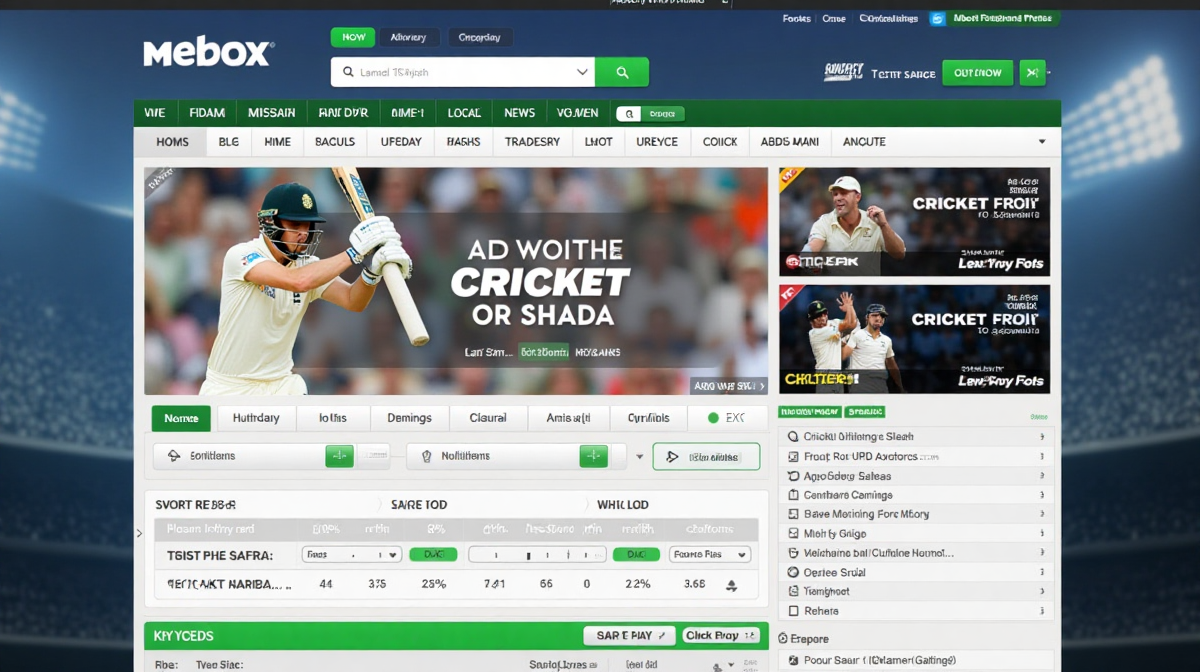The height and width of the screenshot is (672, 1200).
Task: Click the green plus button beside Sonittems
Action: pyautogui.click(x=339, y=456)
